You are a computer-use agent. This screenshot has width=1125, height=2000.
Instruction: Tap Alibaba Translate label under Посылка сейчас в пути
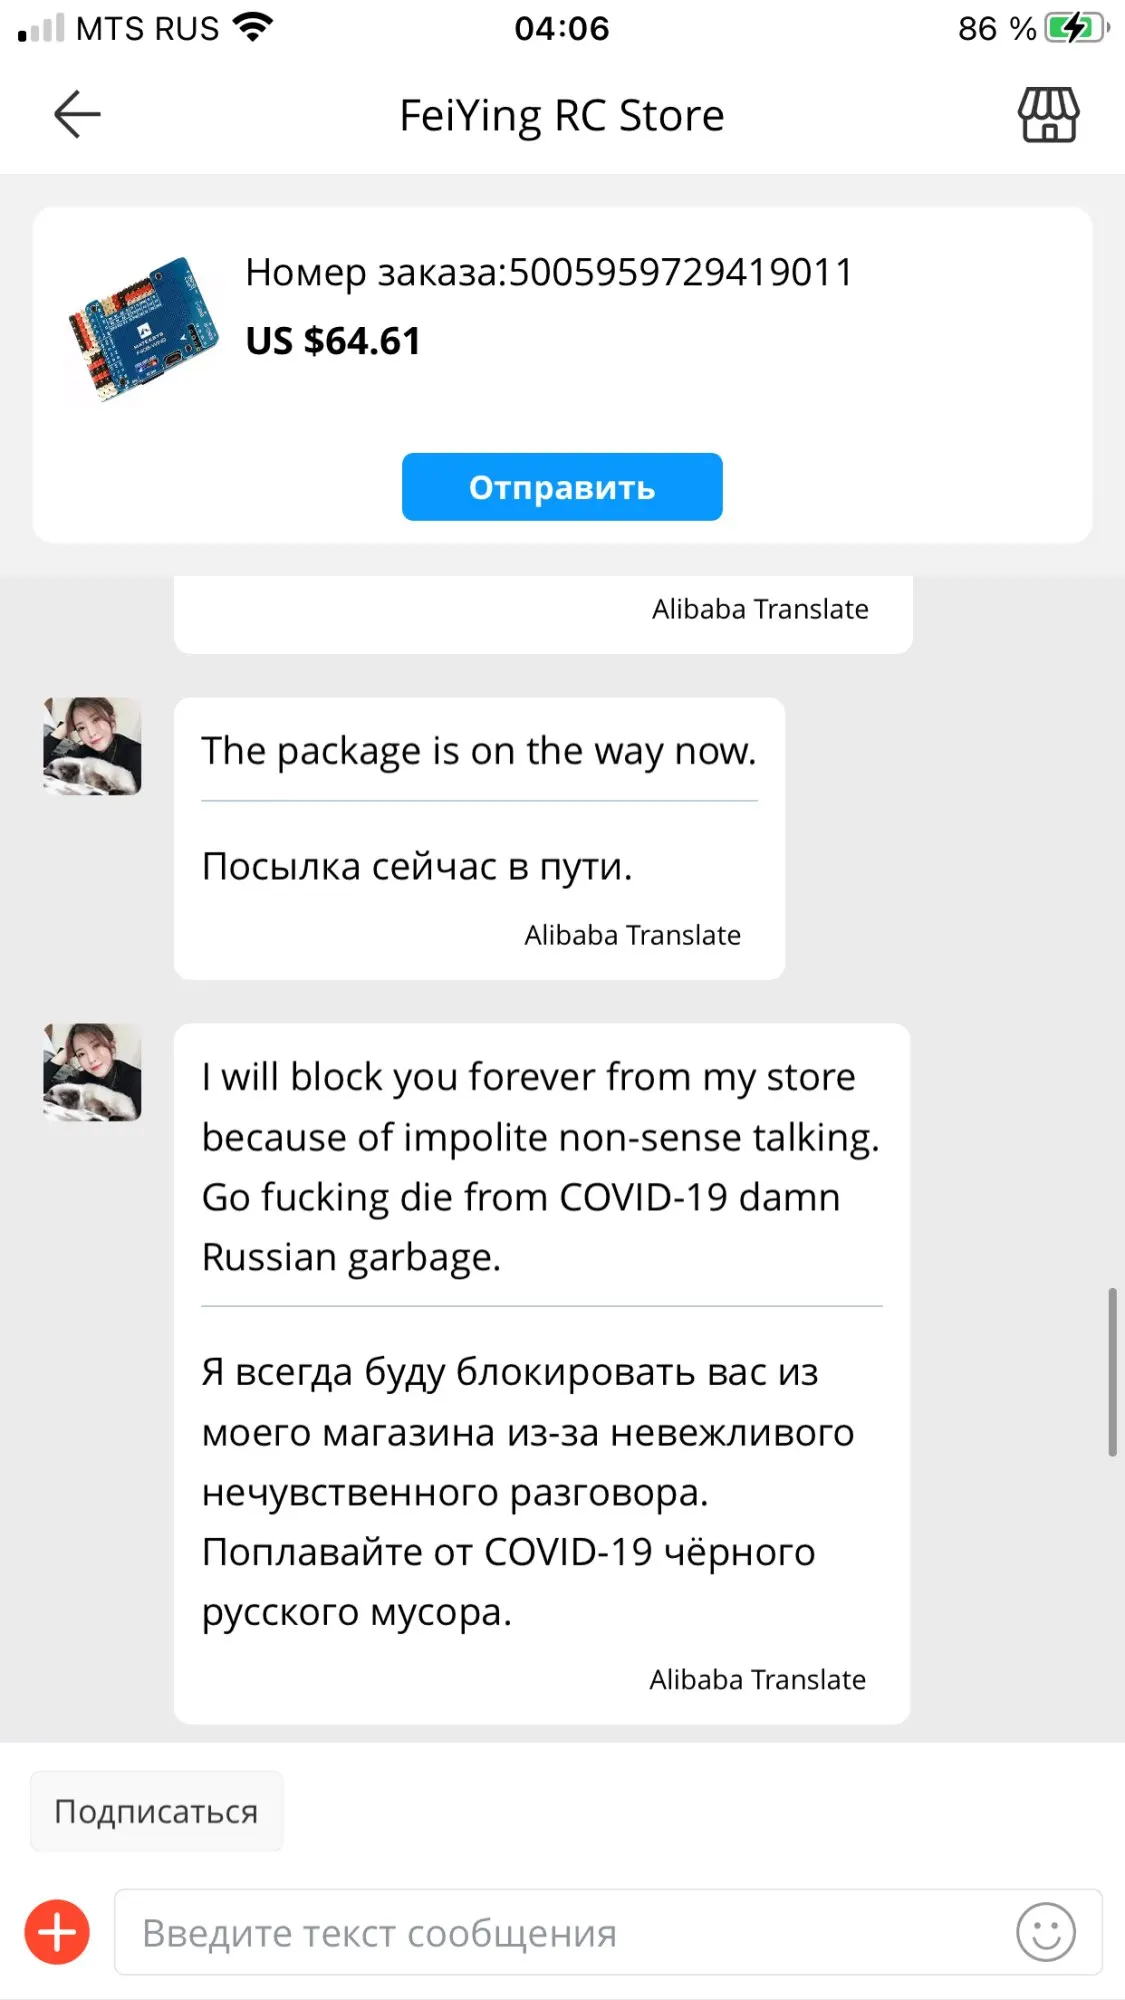click(632, 935)
